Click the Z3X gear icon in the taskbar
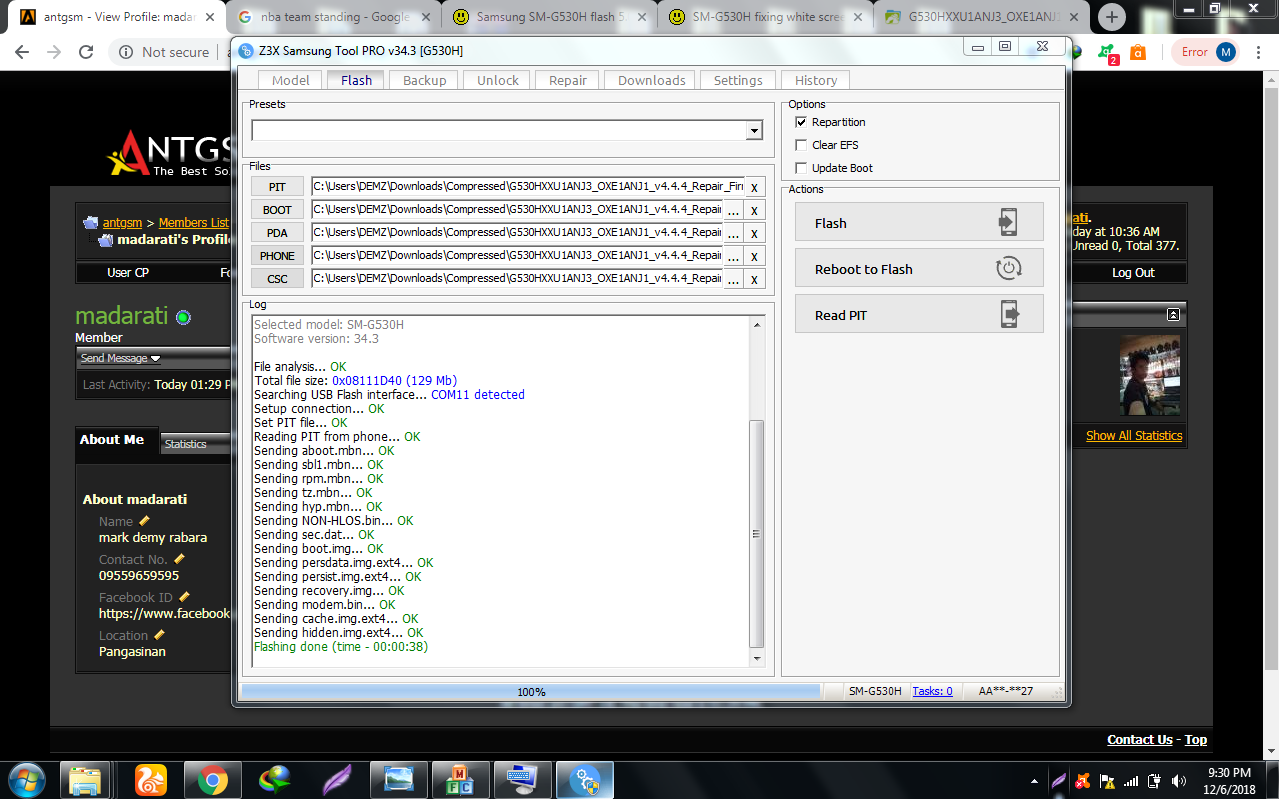 (x=585, y=779)
